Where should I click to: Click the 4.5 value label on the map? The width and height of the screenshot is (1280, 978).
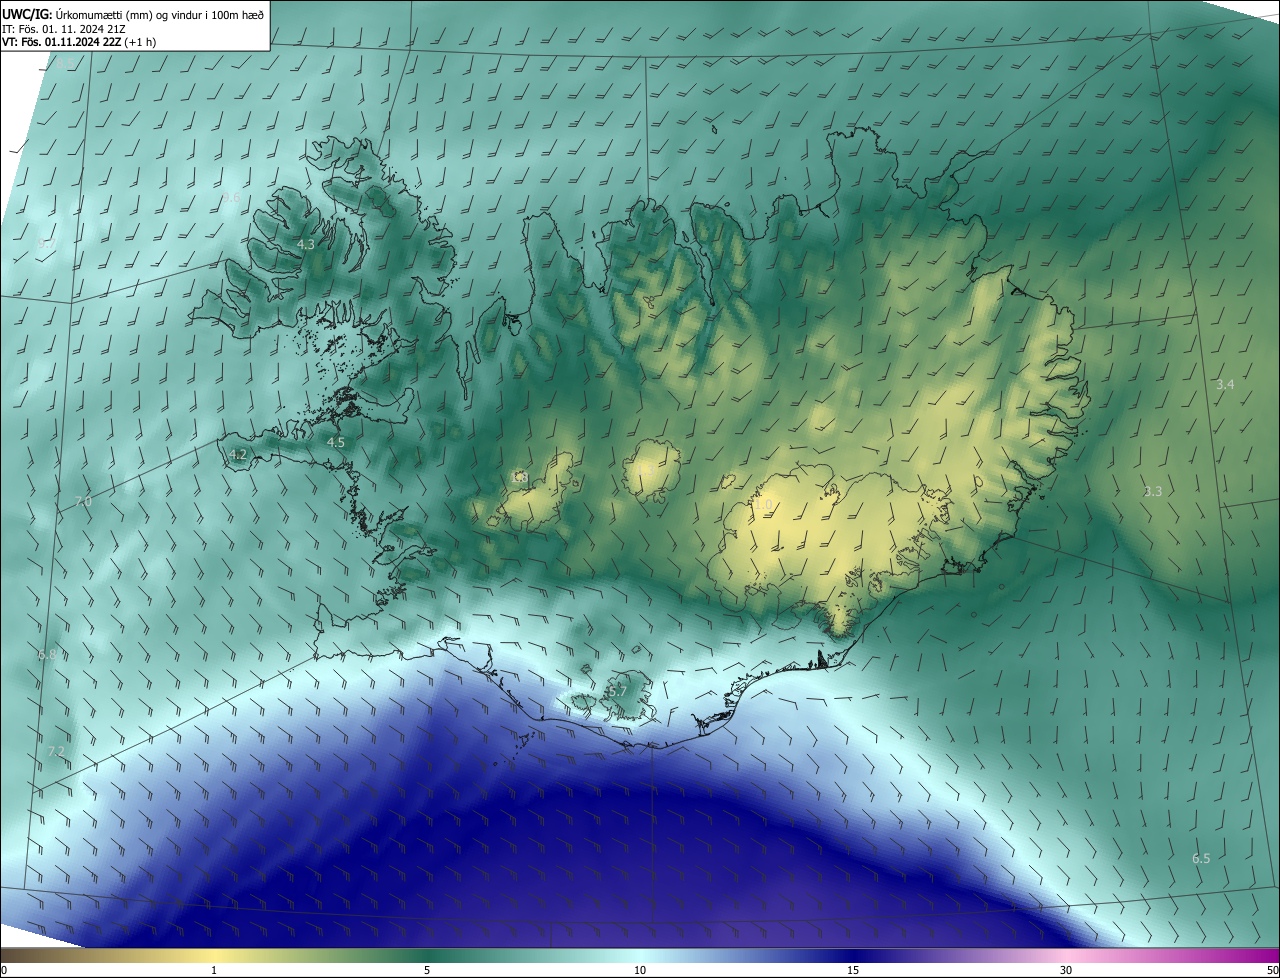pyautogui.click(x=336, y=442)
